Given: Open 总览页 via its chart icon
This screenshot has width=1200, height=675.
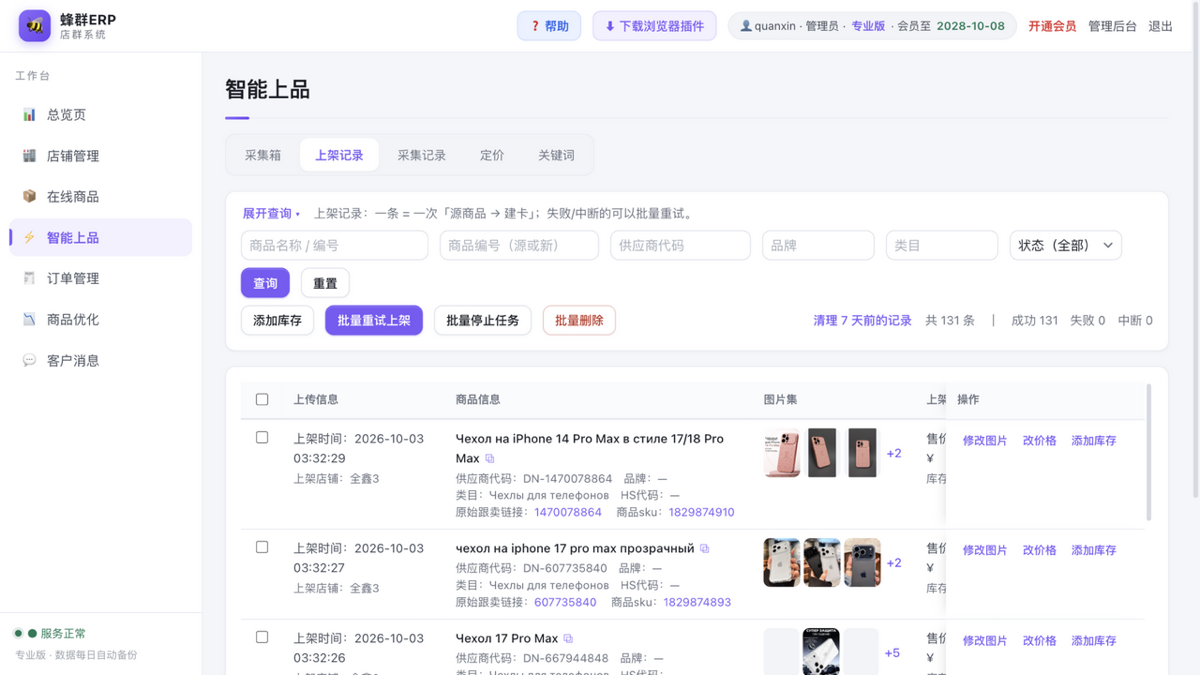Looking at the screenshot, I should tap(29, 115).
